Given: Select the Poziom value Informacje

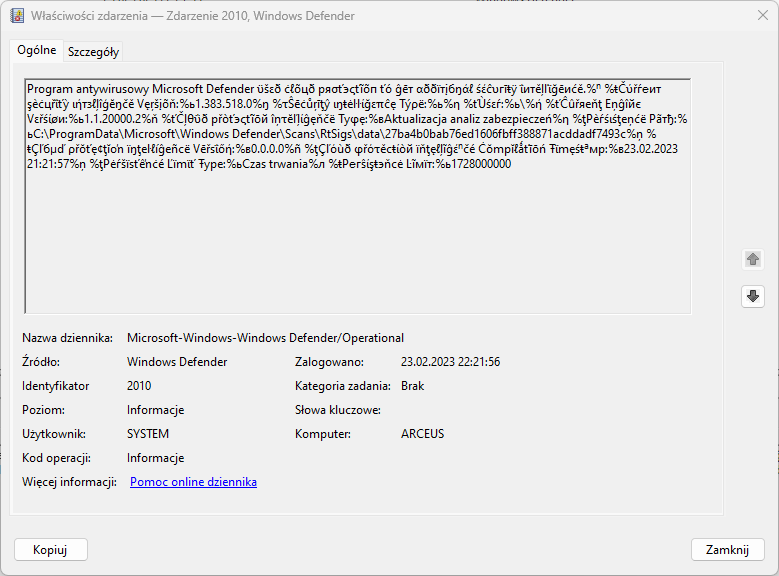Looking at the screenshot, I should 156,410.
